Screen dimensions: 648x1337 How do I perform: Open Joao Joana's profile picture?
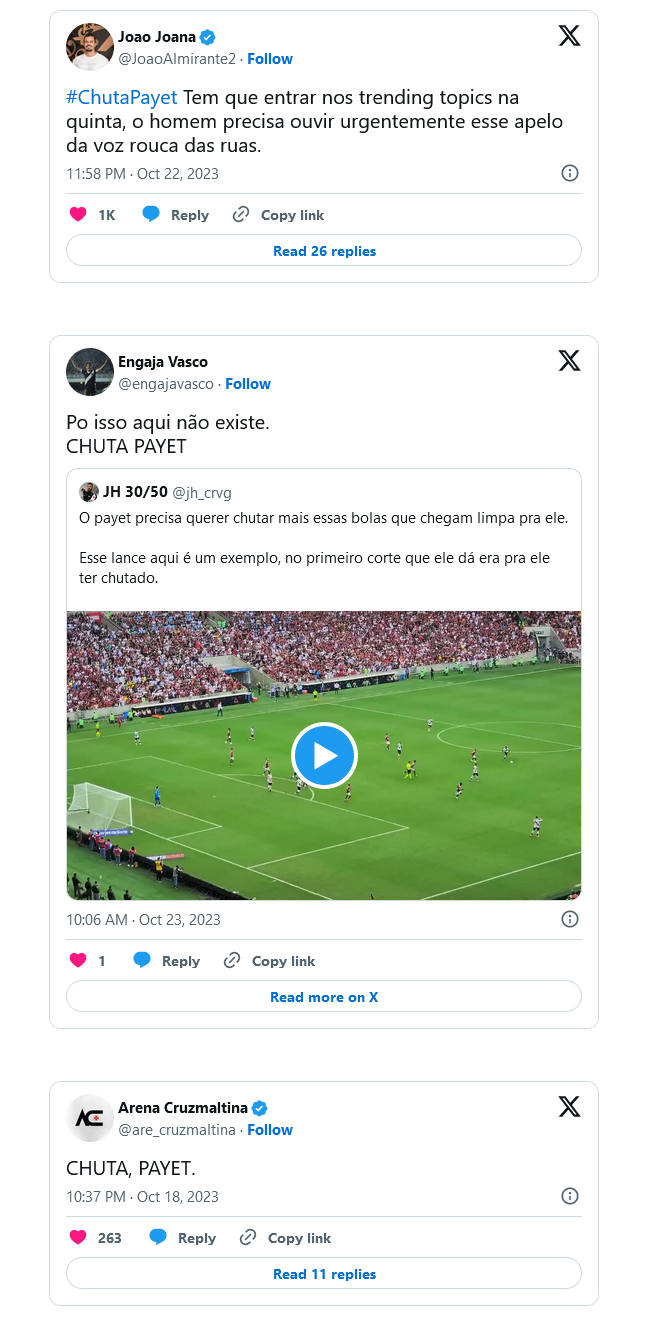[90, 47]
